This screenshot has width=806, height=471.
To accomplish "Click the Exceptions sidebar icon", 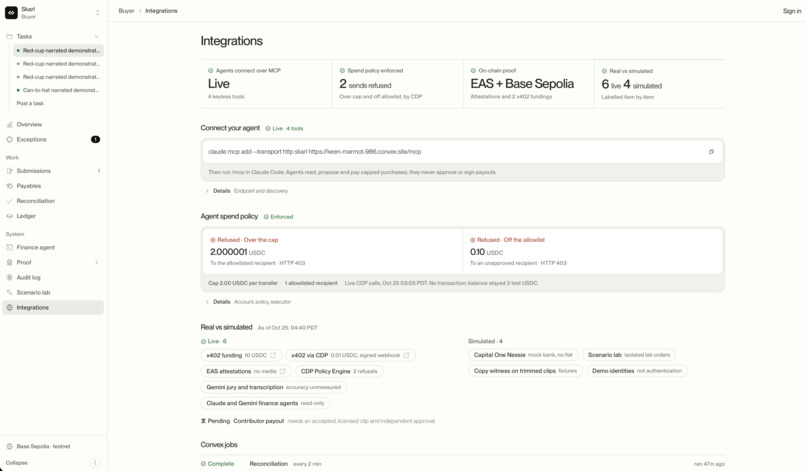I will click(x=9, y=139).
